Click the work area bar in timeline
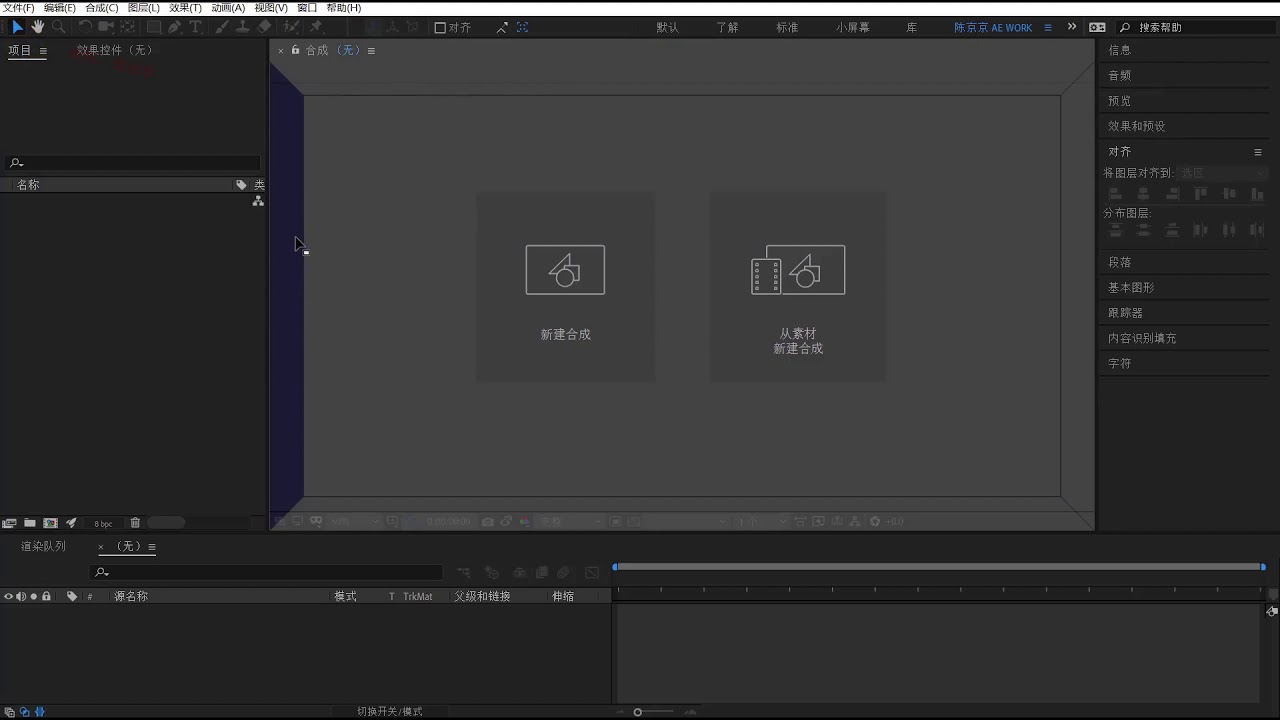Viewport: 1280px width, 720px height. click(939, 567)
